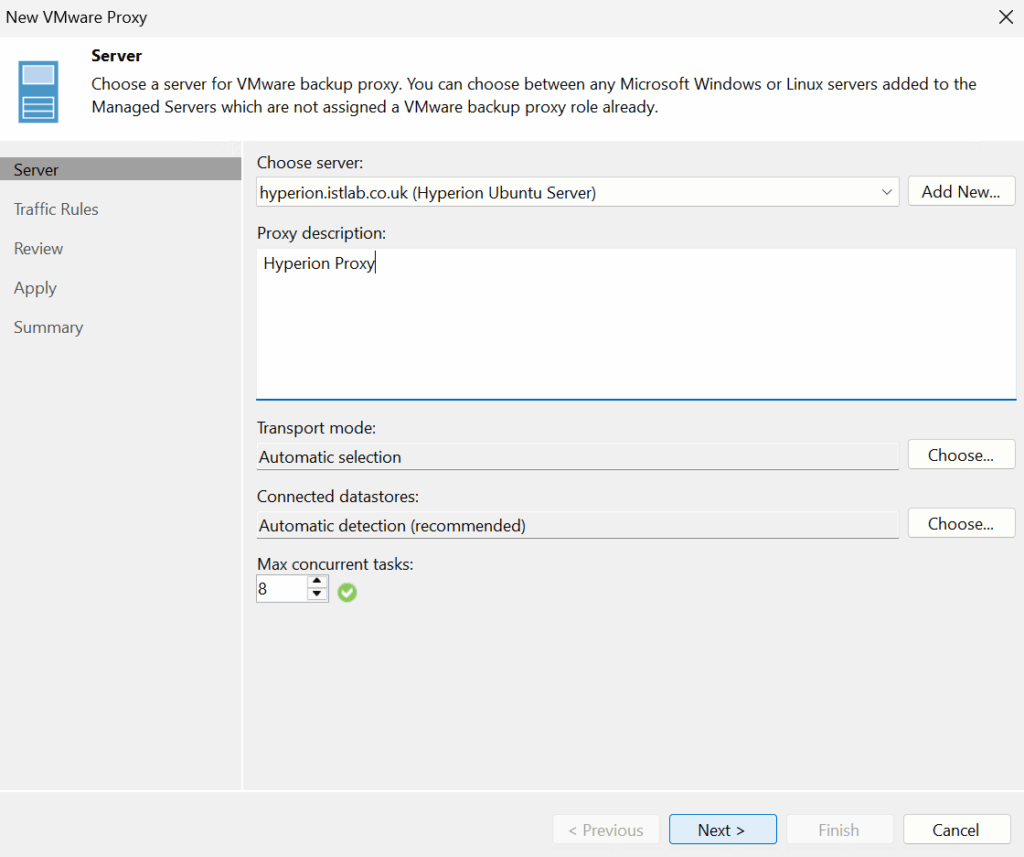
Task: Go to the Review step
Action: point(39,248)
